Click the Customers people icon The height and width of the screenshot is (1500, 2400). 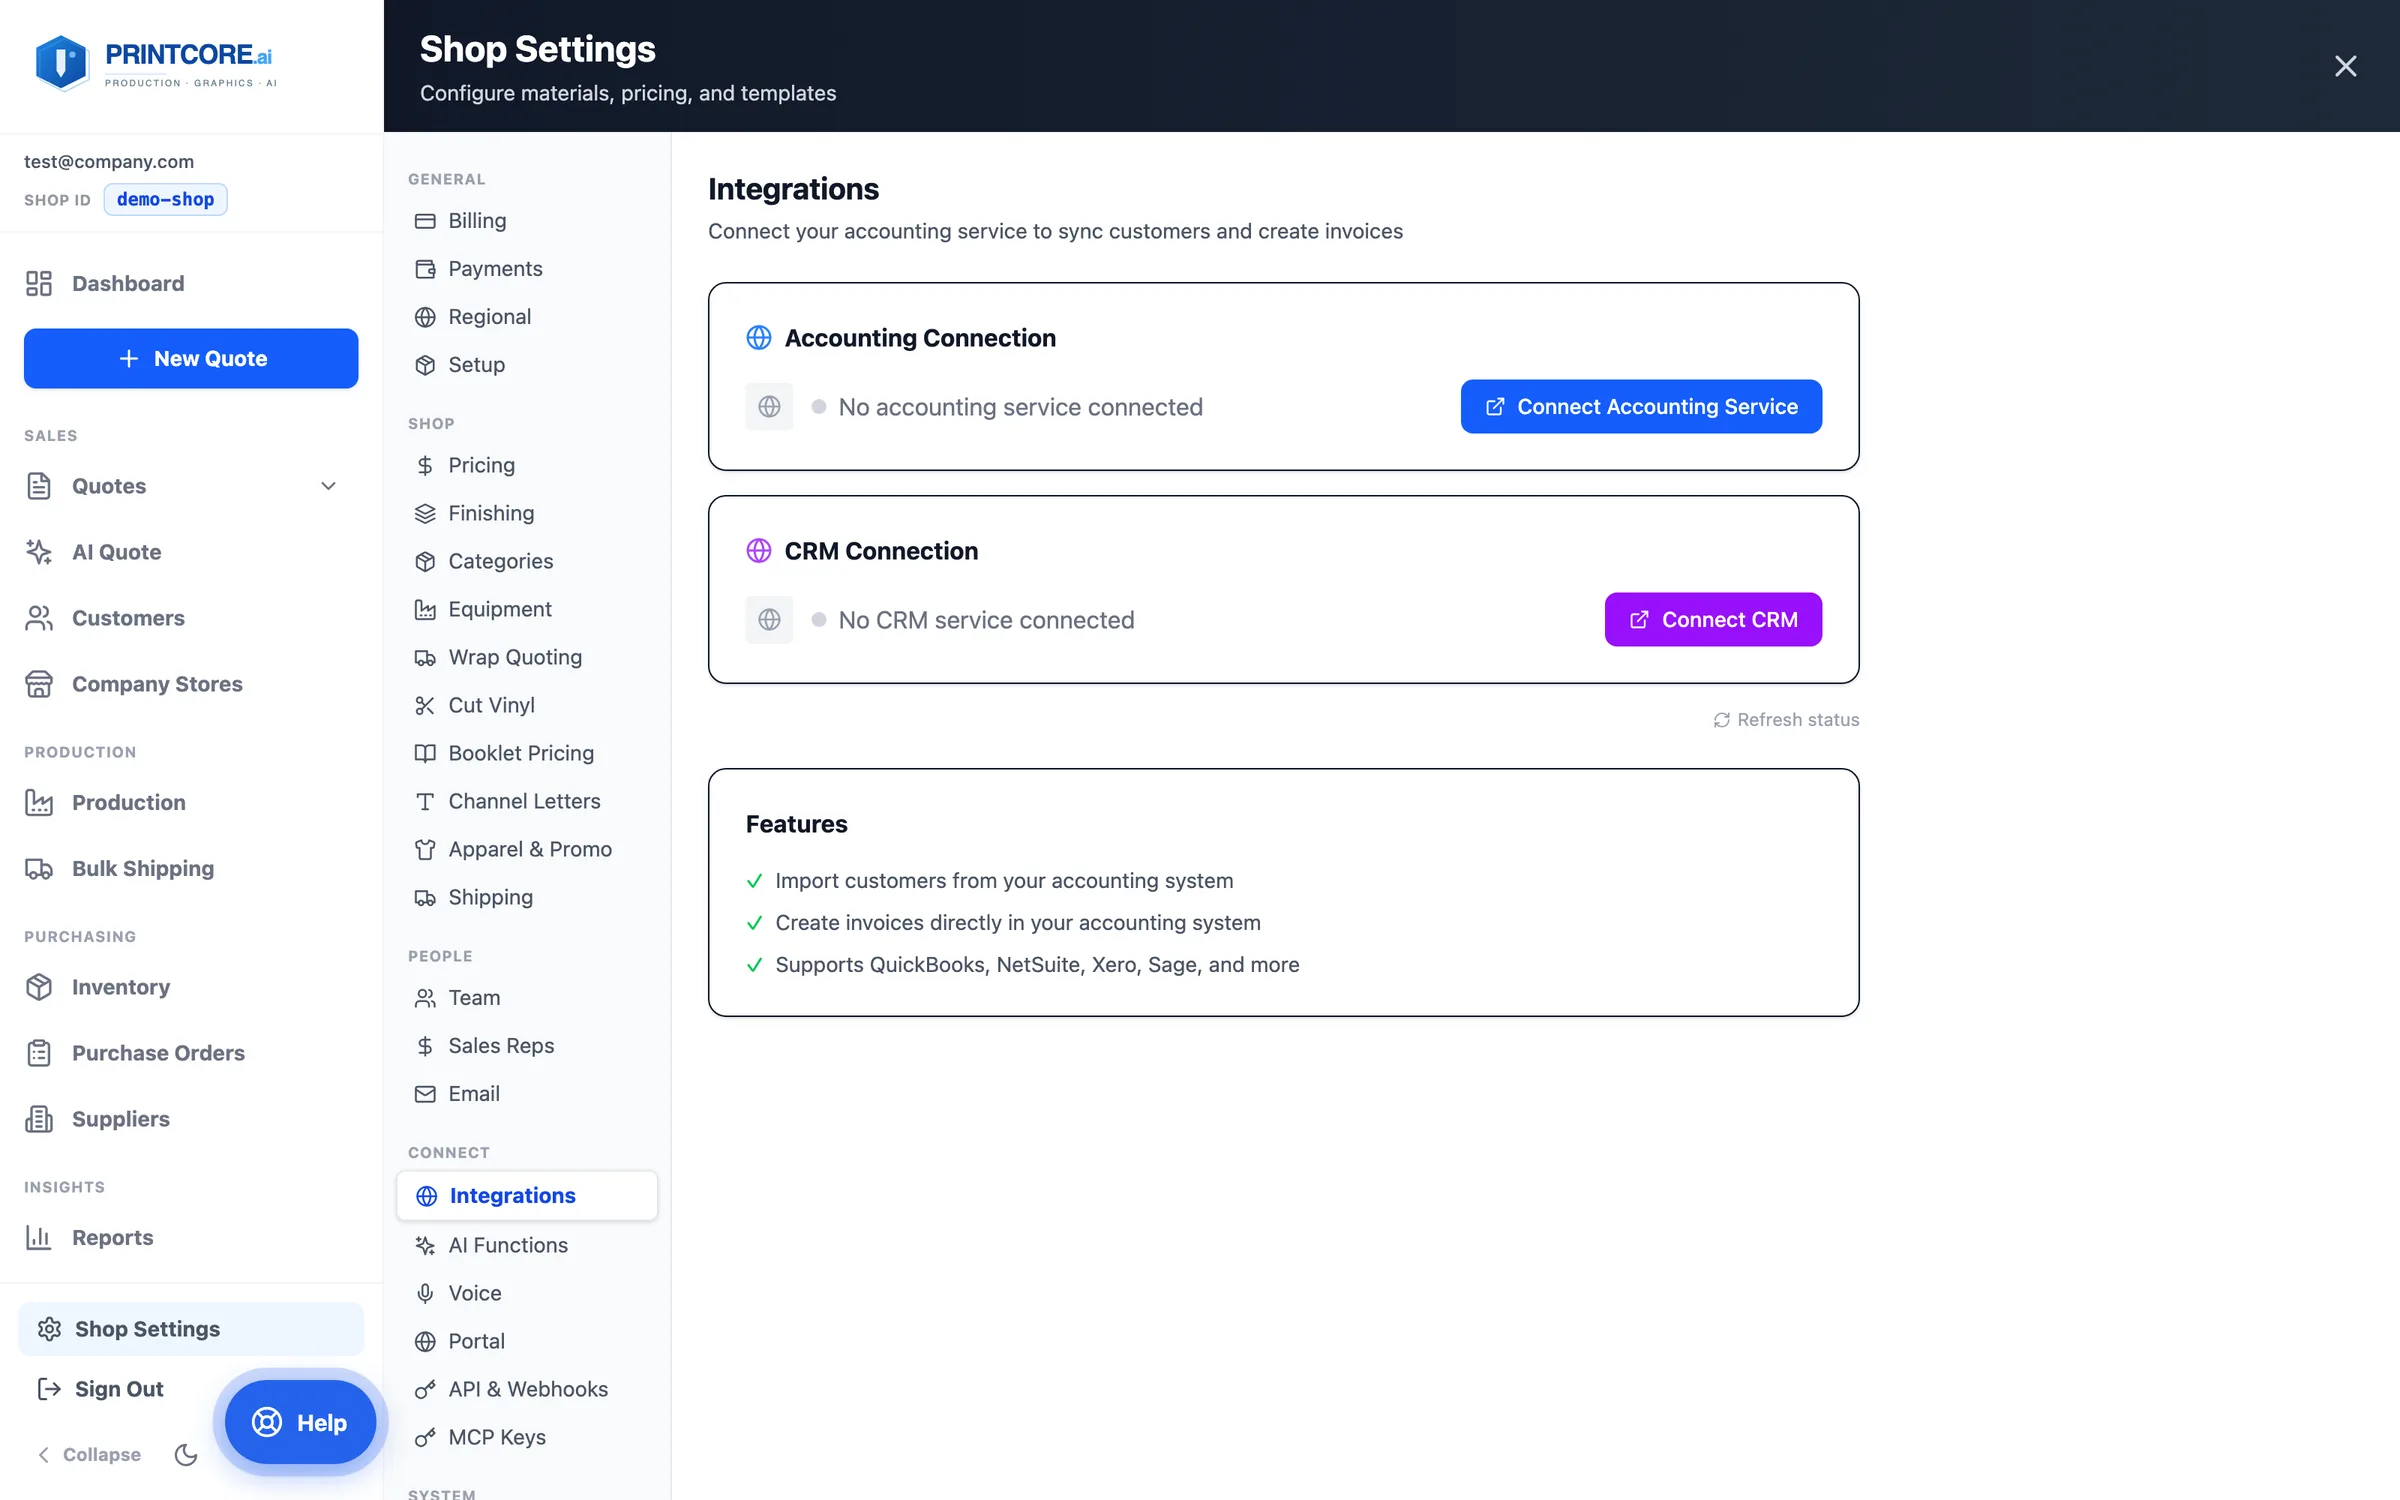tap(39, 618)
